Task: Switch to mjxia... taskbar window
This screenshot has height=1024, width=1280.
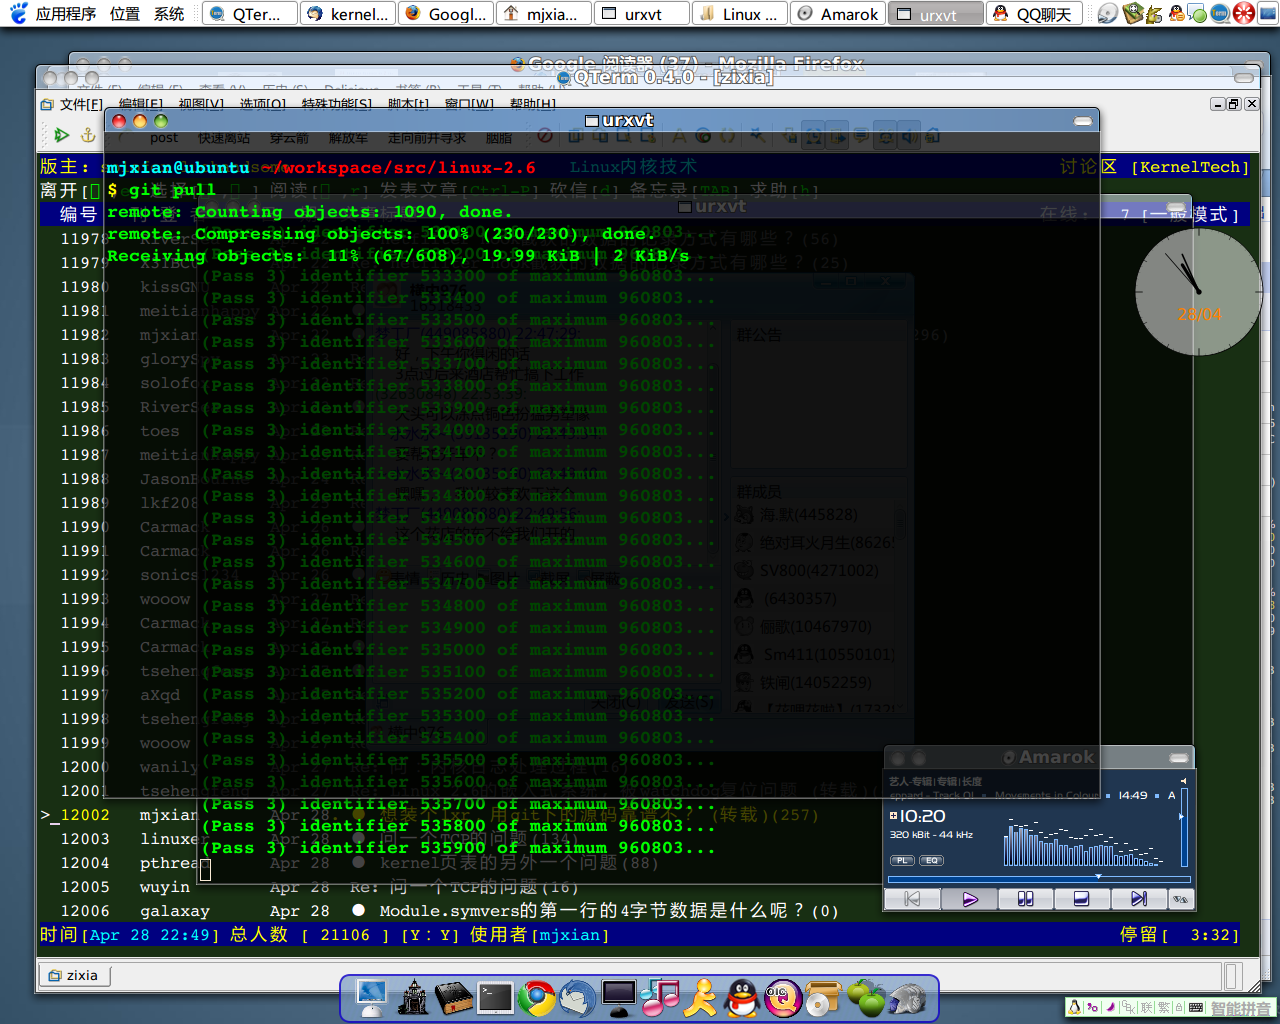Action: pyautogui.click(x=544, y=14)
